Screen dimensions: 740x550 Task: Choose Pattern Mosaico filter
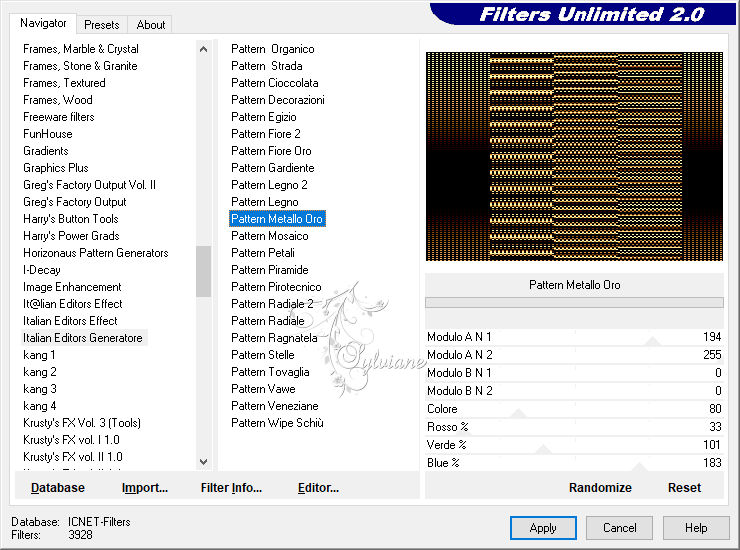coord(269,236)
